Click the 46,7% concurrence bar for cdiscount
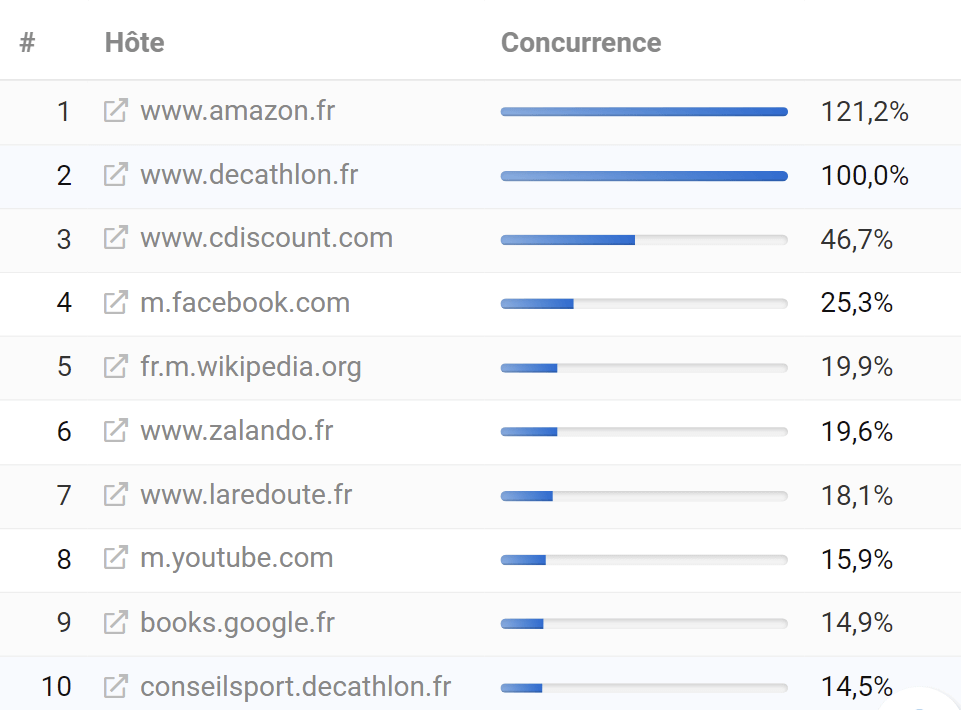The width and height of the screenshot is (961, 710). click(644, 240)
